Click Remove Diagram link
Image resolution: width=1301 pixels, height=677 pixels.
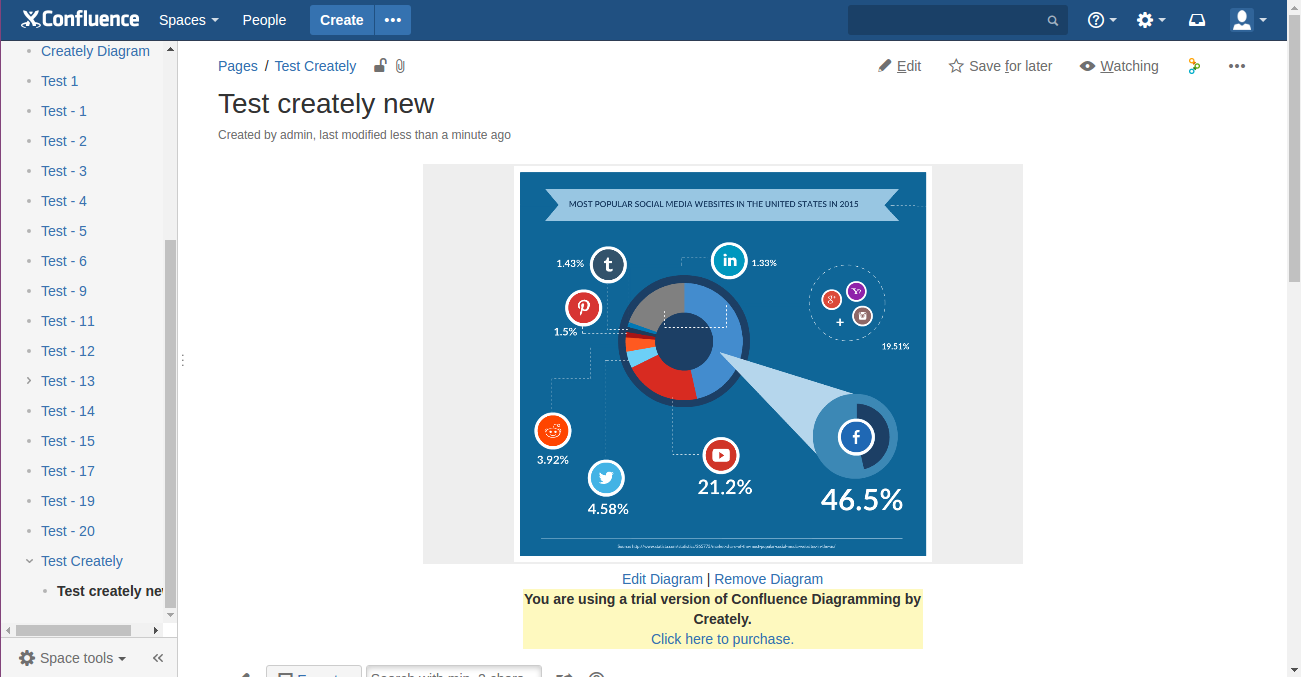coord(768,579)
